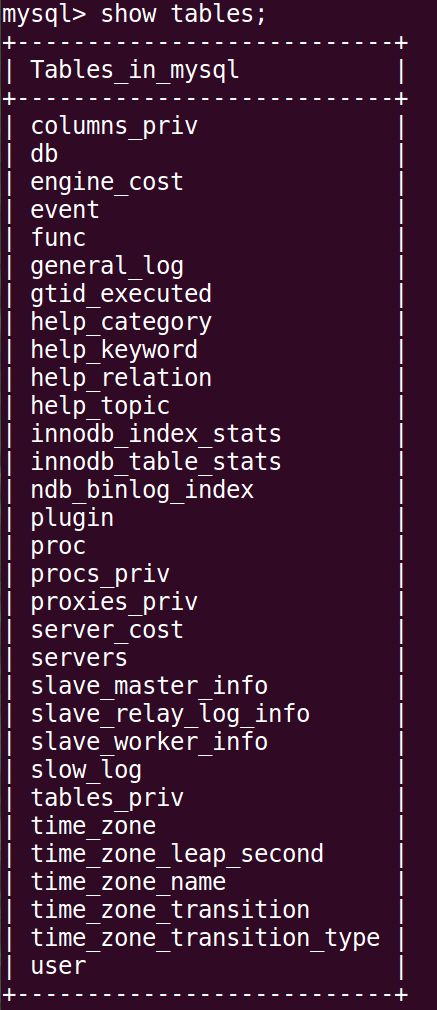Select the gtid_executed entry

click(121, 294)
